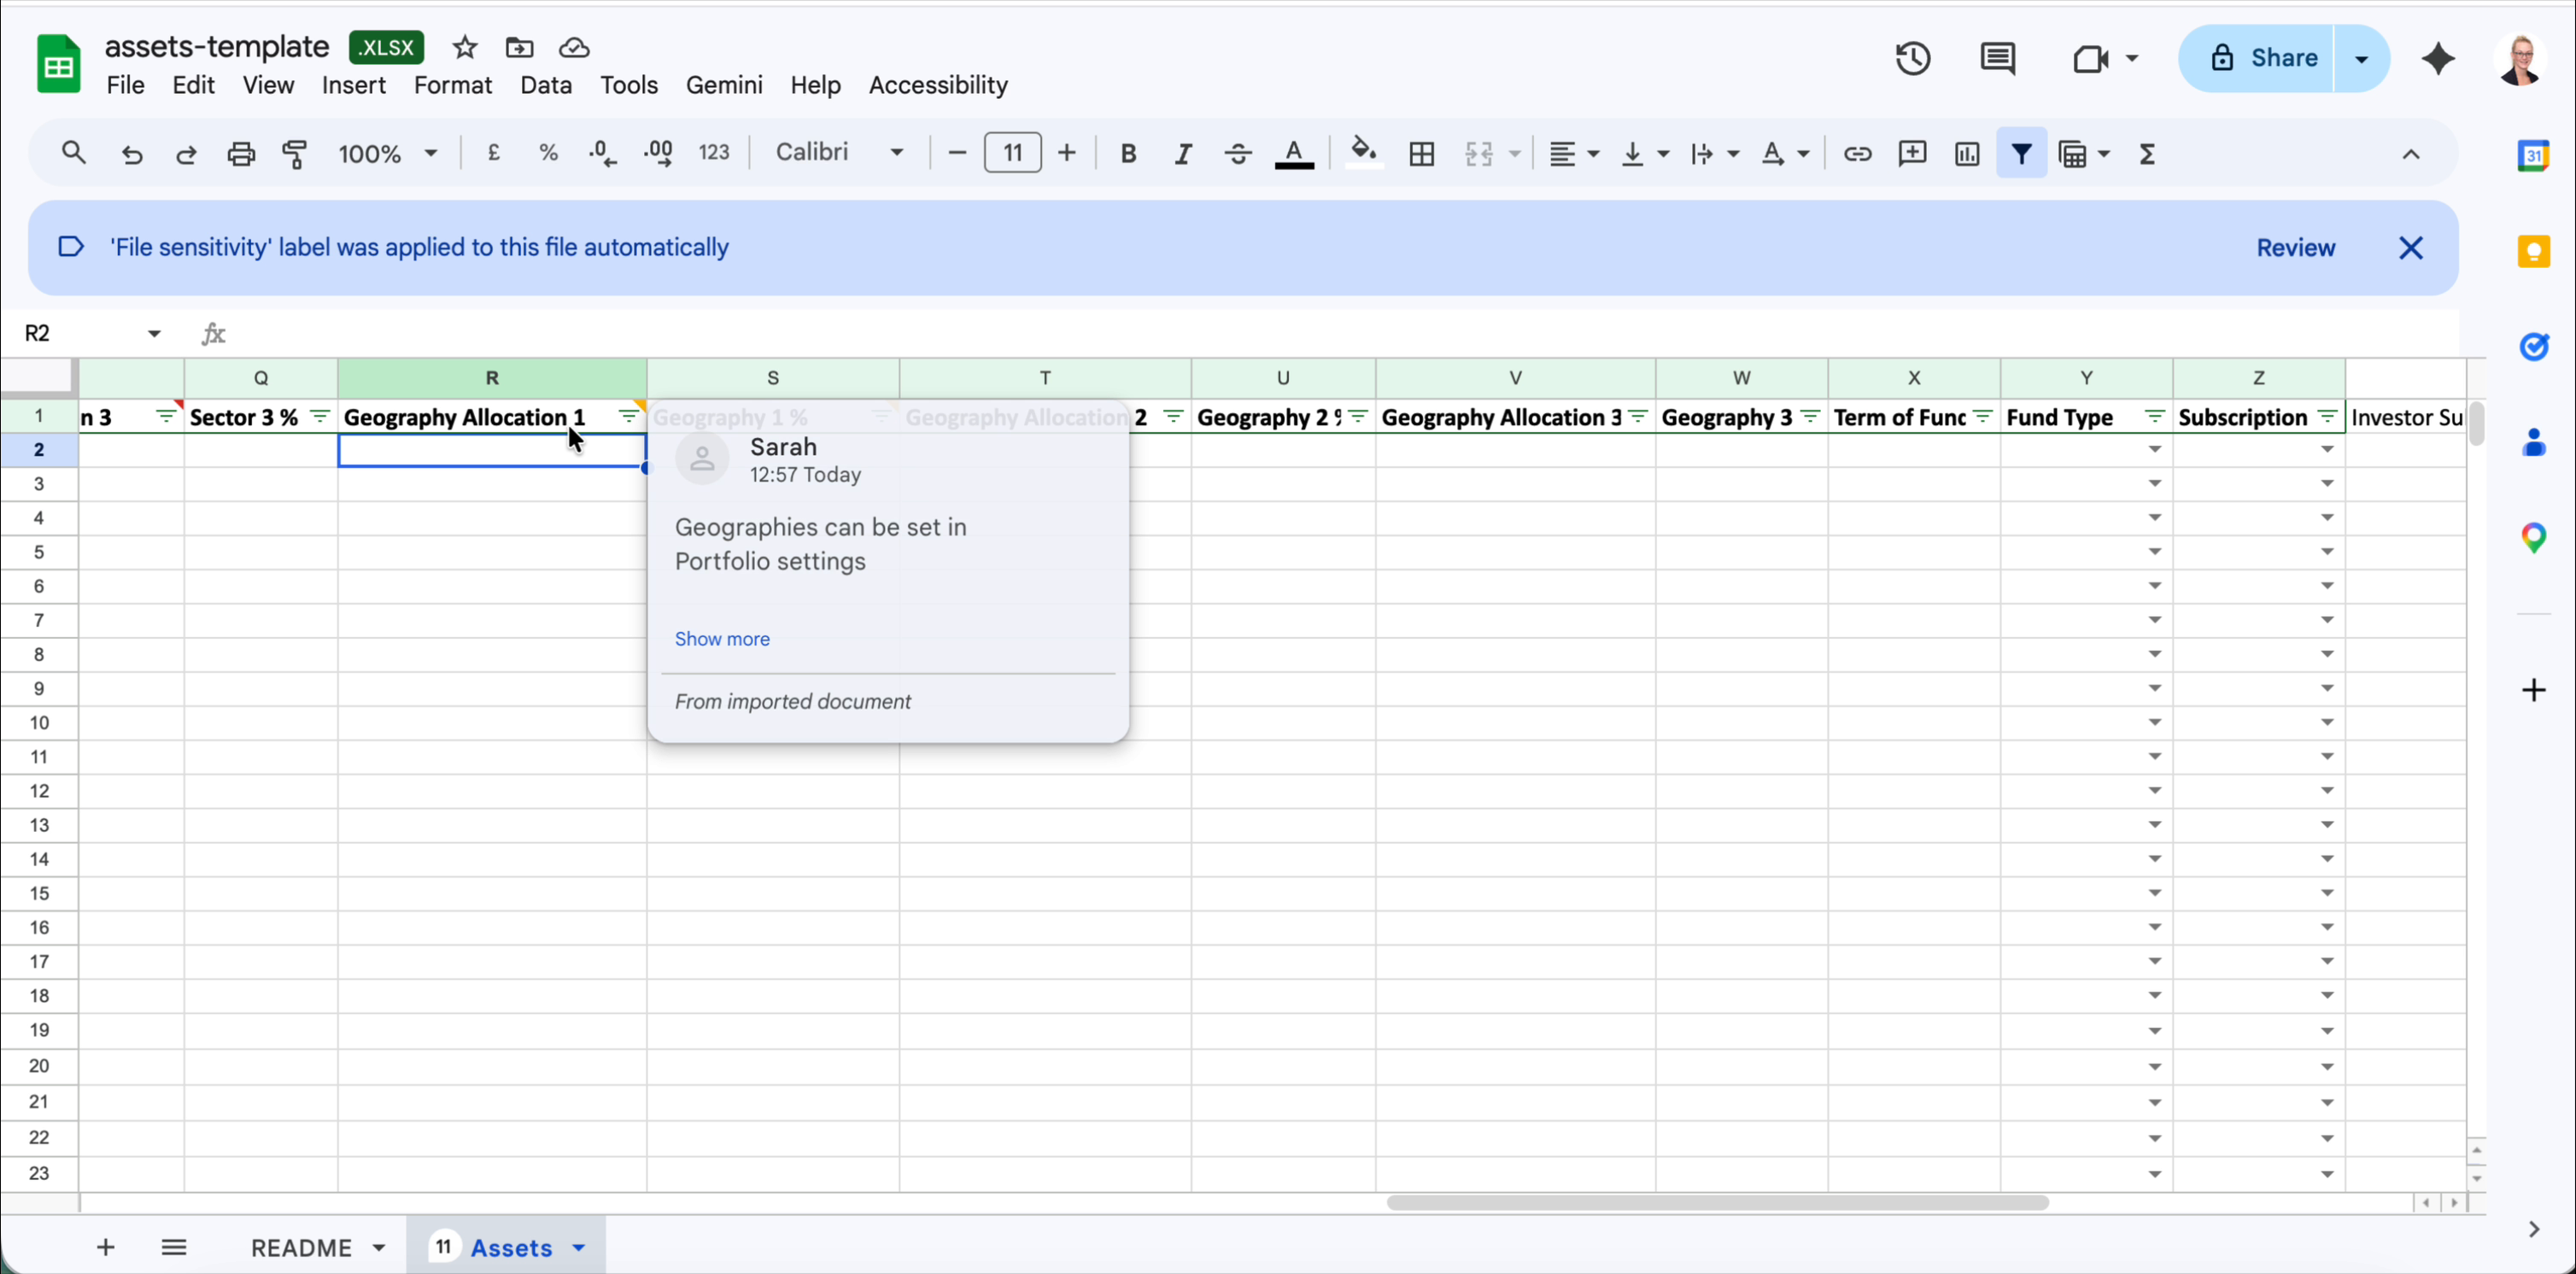Select column V header
Image resolution: width=2576 pixels, height=1274 pixels.
(x=1515, y=377)
